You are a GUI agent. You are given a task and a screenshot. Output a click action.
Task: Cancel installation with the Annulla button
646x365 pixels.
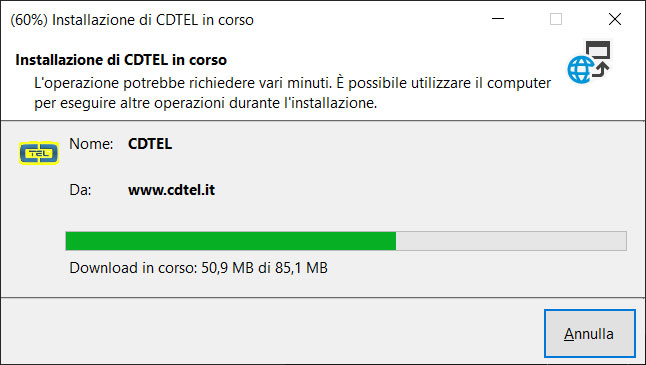(x=590, y=333)
